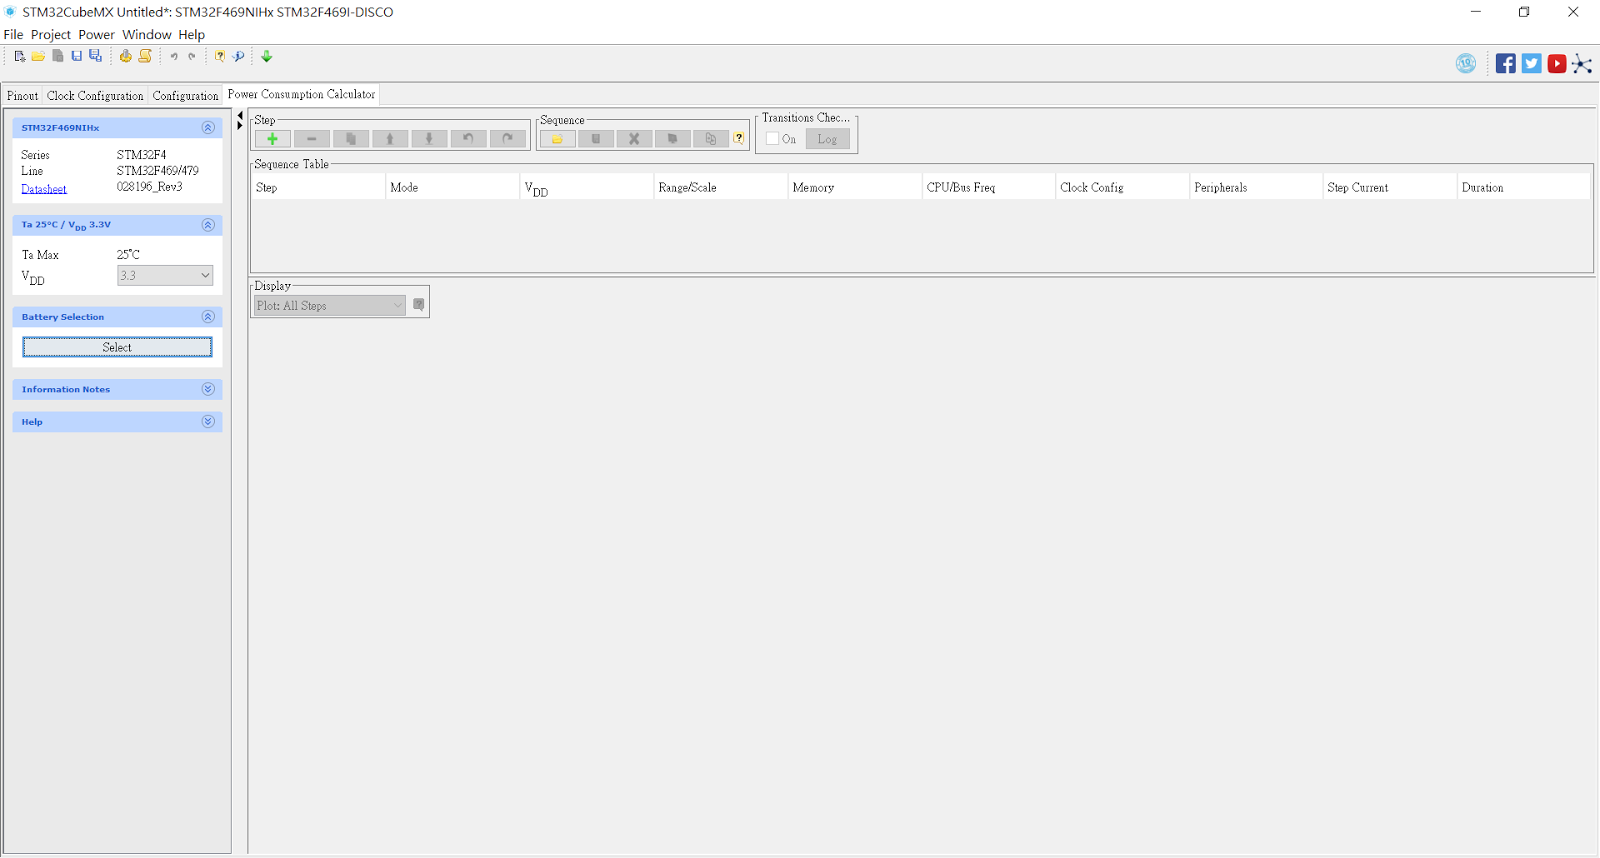This screenshot has width=1600, height=858.
Task: Click the 028196_Rev3 datasheet value
Action: (x=150, y=187)
